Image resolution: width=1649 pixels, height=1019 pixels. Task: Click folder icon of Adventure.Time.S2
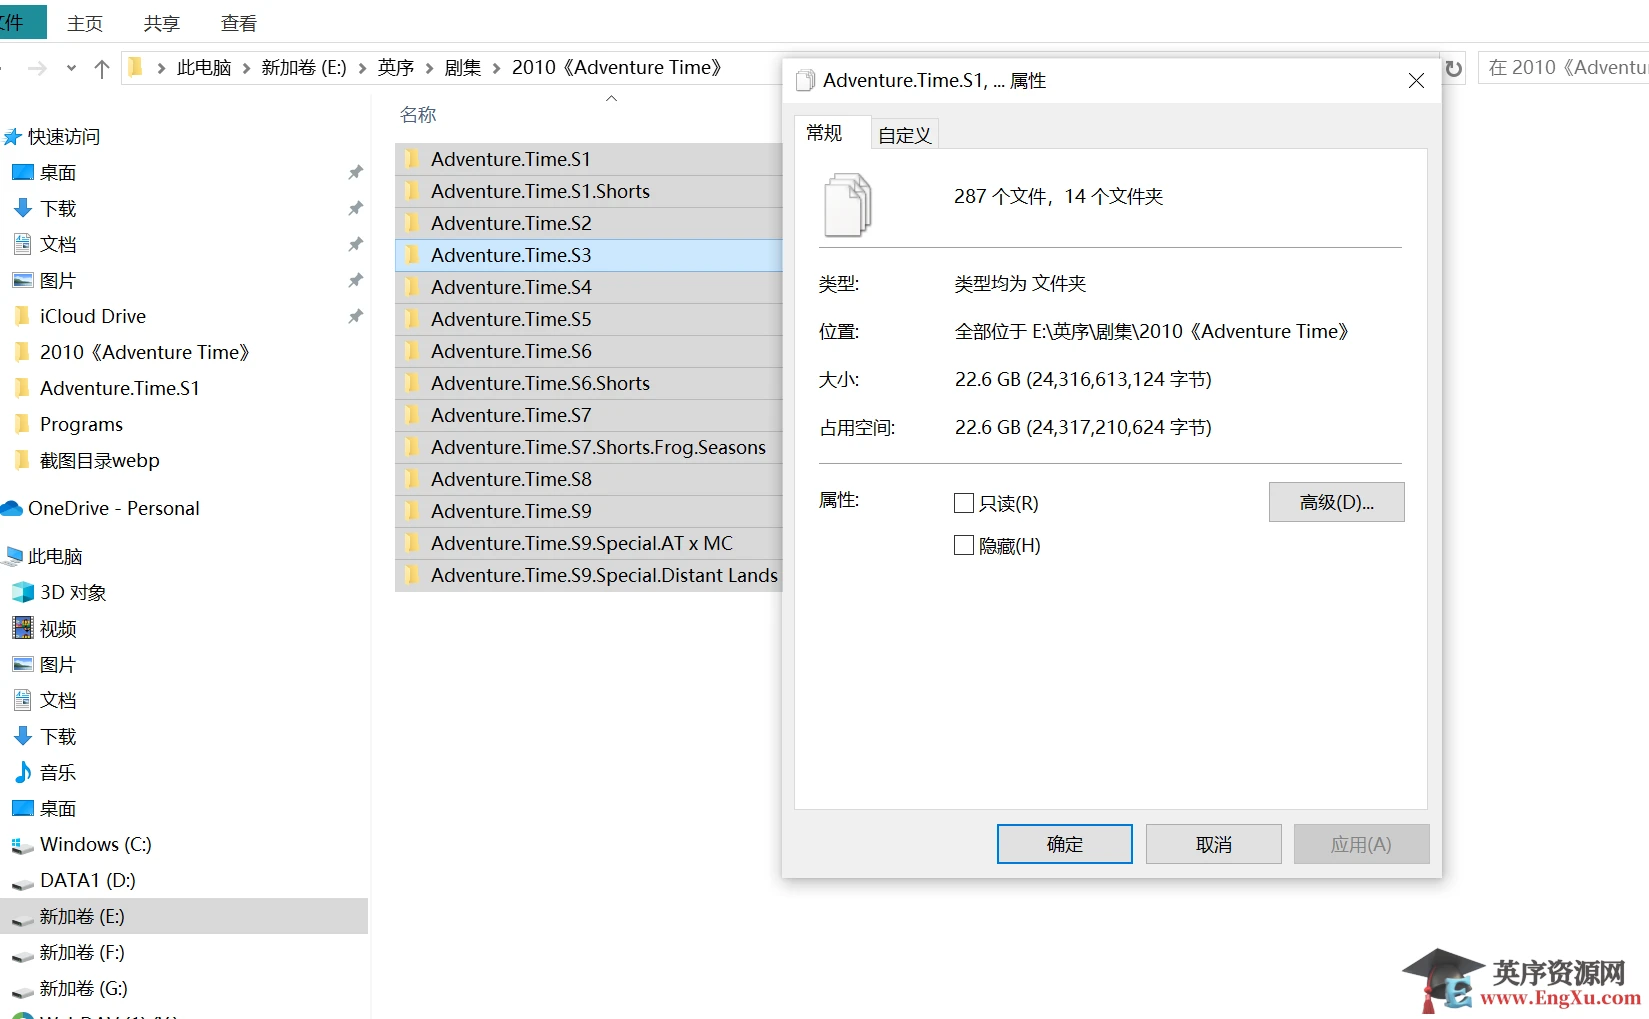412,223
